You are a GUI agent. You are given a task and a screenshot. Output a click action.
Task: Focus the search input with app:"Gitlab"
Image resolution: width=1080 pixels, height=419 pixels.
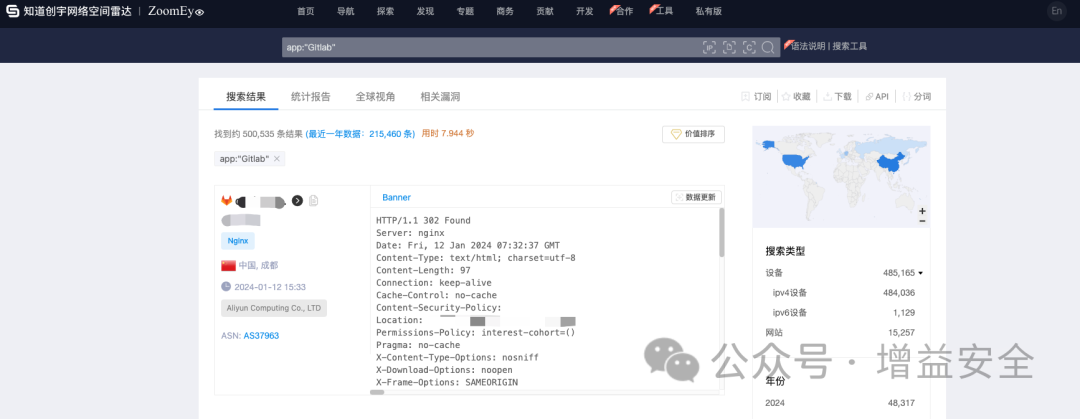[490, 47]
